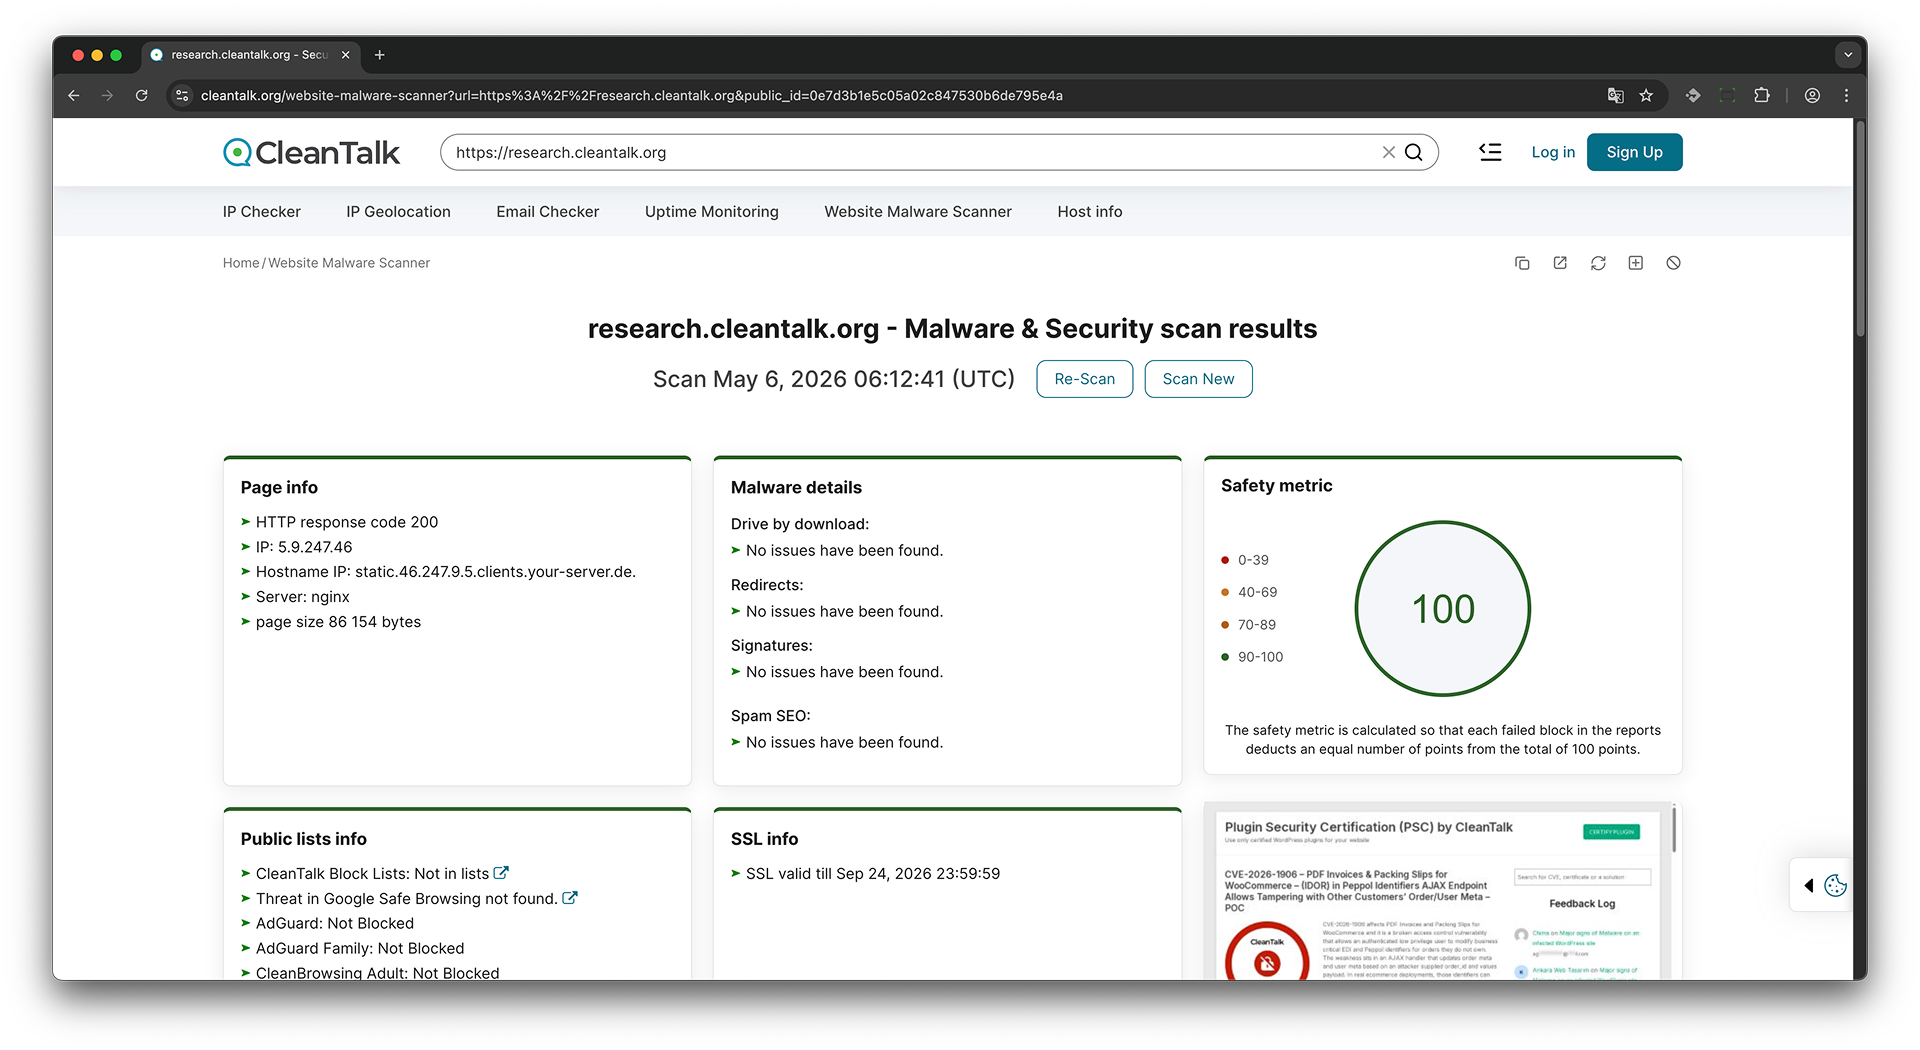The image size is (1920, 1050).
Task: Click the page vertical scrollbar
Action: [1860, 230]
